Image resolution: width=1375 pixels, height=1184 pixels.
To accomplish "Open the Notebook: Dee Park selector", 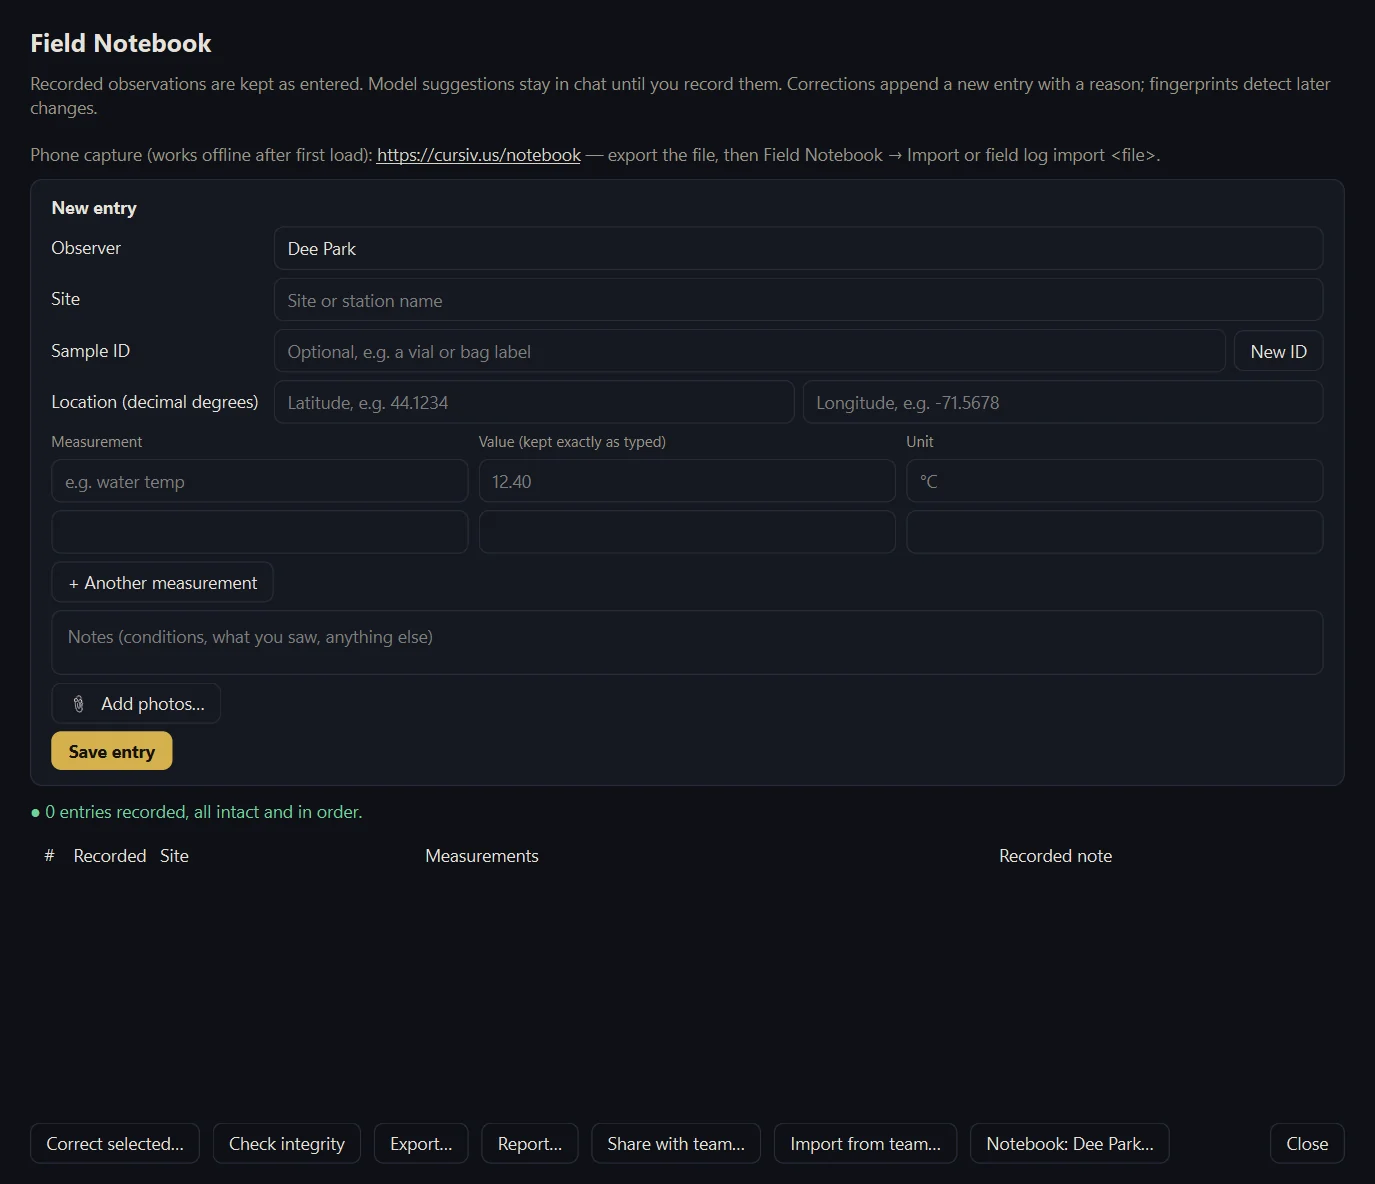I will tap(1070, 1143).
